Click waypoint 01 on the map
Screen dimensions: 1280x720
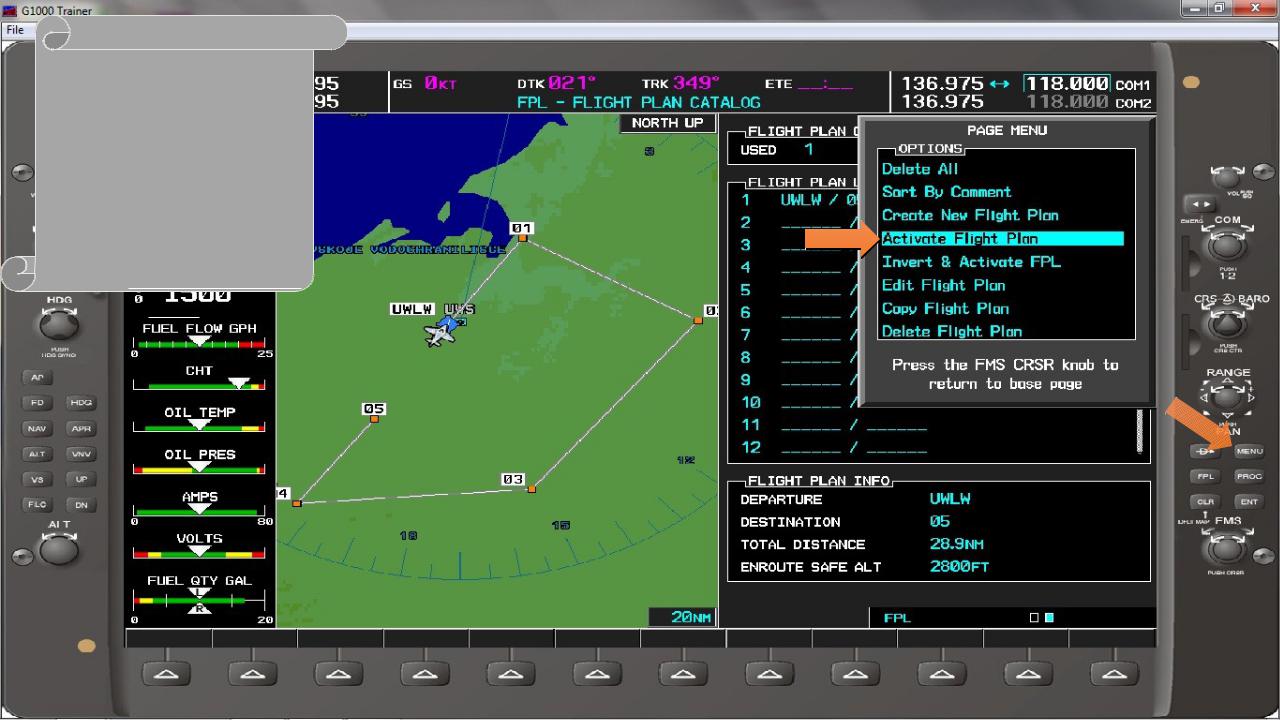click(522, 237)
